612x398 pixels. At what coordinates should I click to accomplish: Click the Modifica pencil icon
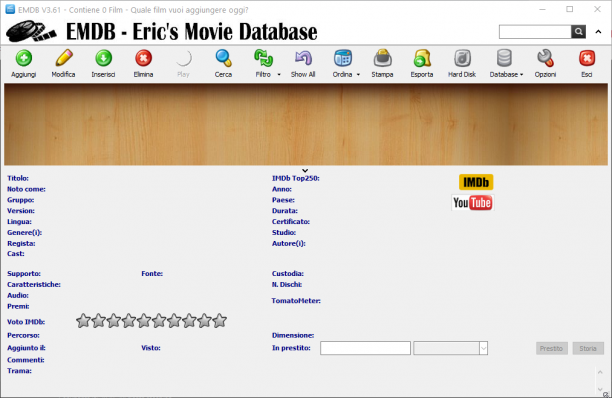click(x=64, y=58)
